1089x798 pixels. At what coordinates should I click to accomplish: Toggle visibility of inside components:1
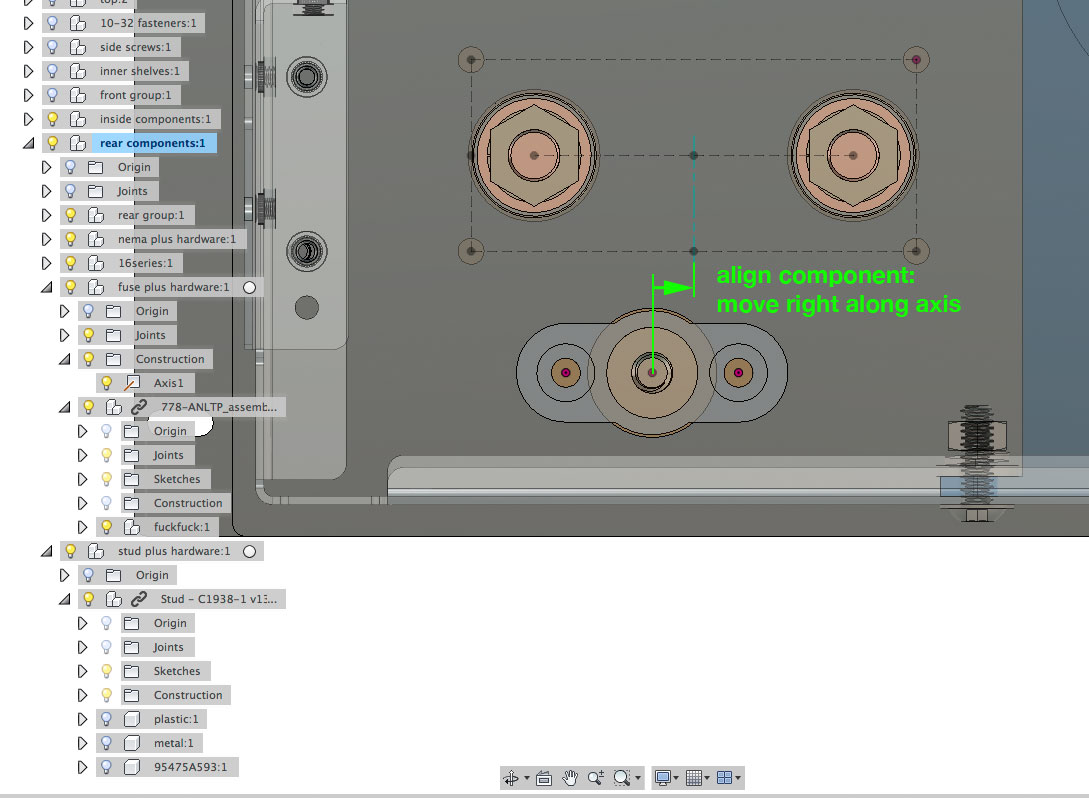pyautogui.click(x=51, y=118)
